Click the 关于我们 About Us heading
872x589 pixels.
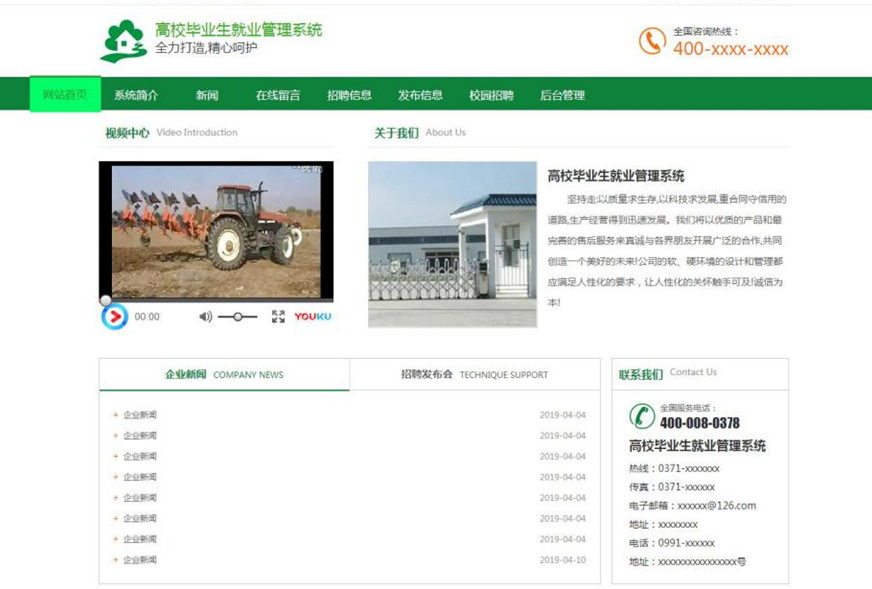click(x=420, y=132)
